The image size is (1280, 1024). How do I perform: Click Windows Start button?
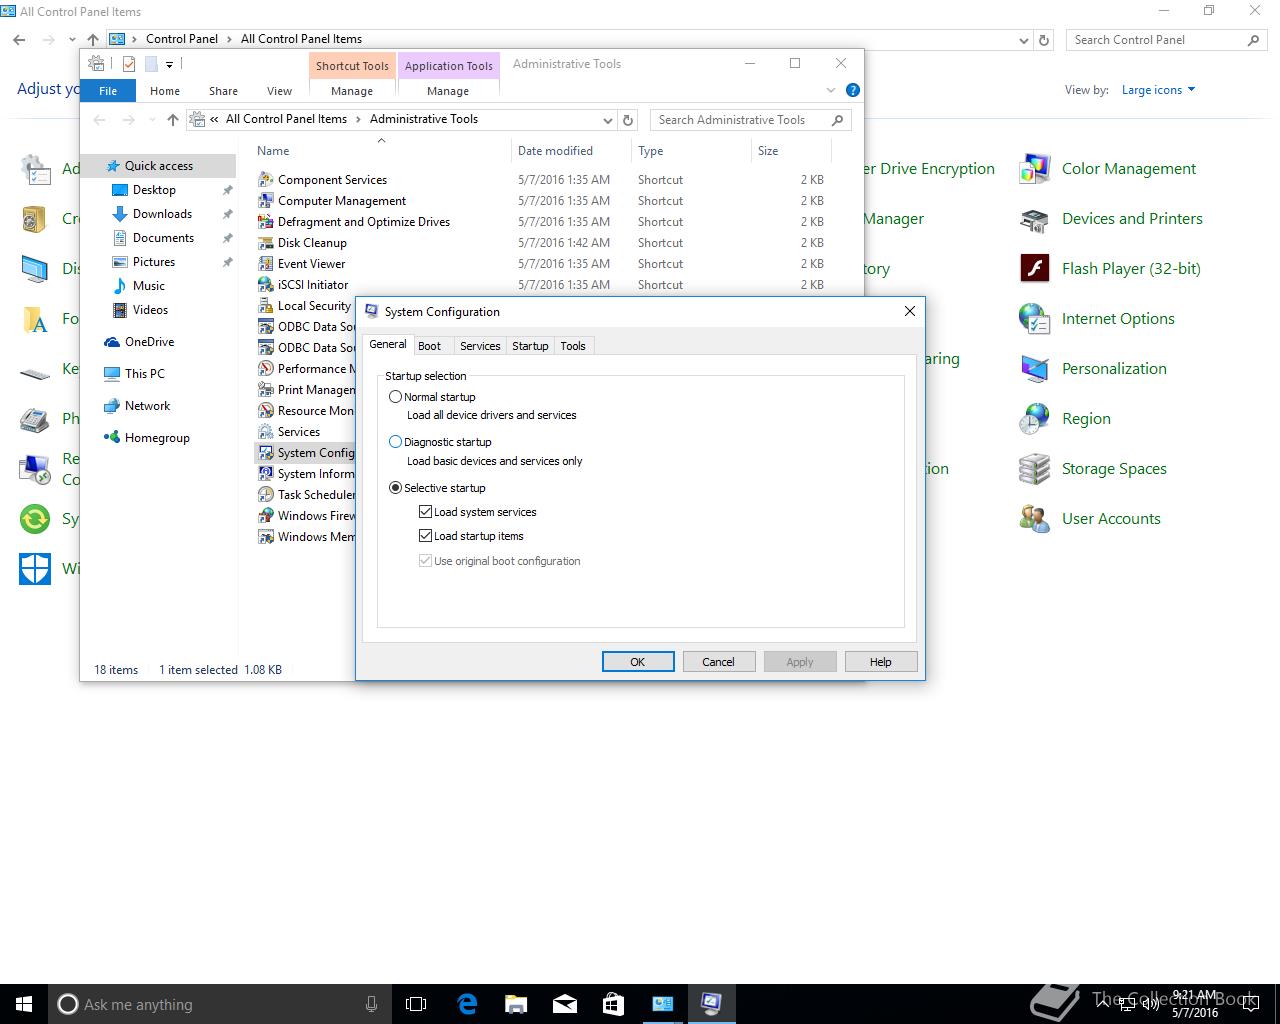[x=24, y=1004]
